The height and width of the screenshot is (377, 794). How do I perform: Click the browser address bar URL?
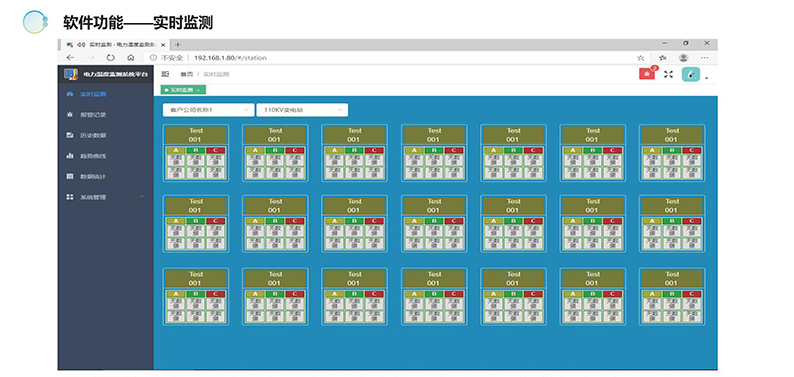(x=230, y=58)
